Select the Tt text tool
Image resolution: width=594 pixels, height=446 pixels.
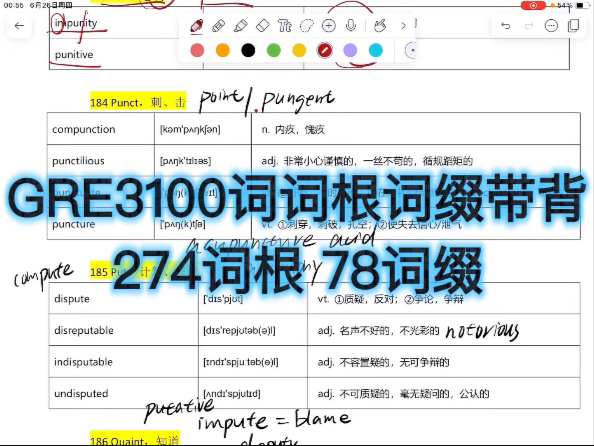coord(284,26)
